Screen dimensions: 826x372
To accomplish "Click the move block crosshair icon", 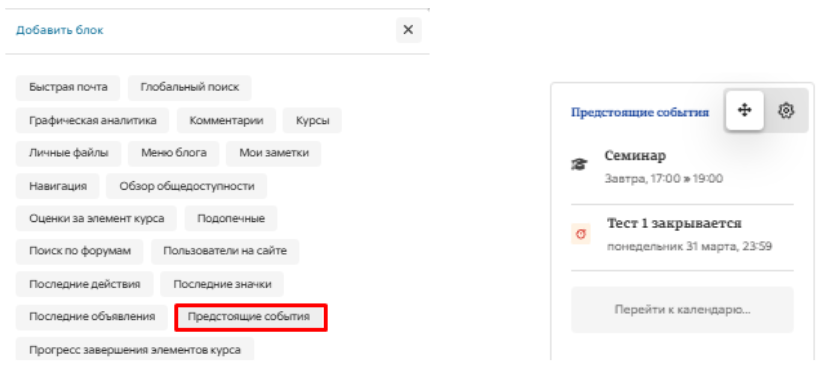I will pyautogui.click(x=744, y=110).
